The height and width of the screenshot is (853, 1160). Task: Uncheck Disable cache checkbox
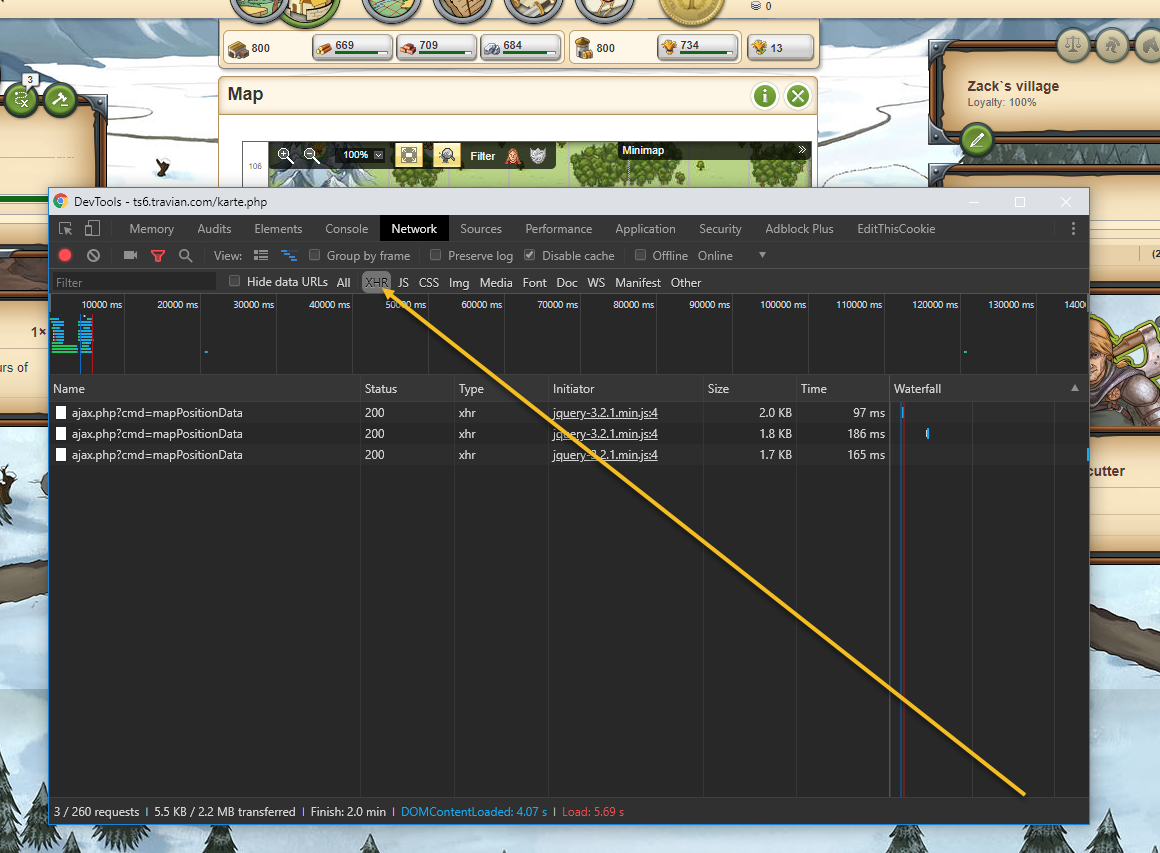(x=530, y=254)
